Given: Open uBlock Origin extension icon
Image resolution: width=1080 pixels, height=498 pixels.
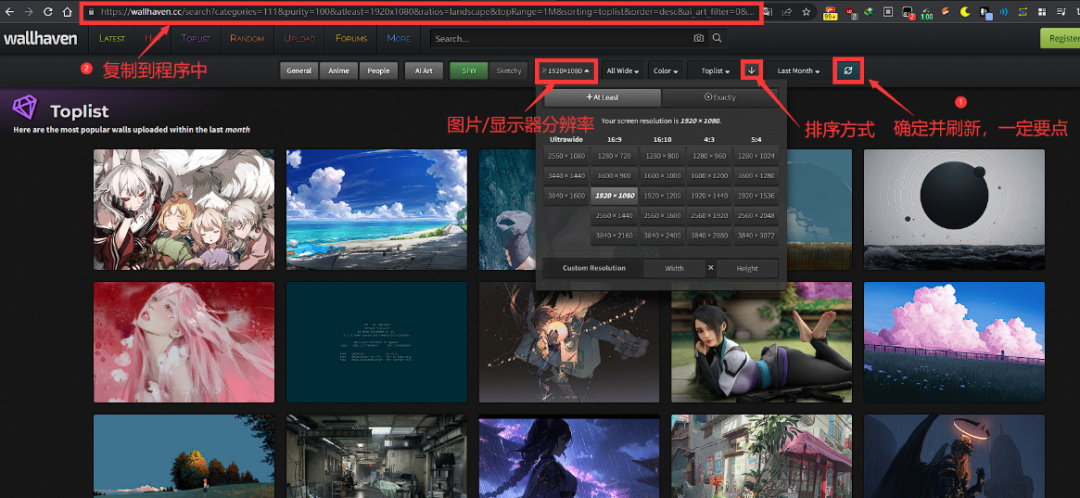Looking at the screenshot, I should (x=851, y=13).
